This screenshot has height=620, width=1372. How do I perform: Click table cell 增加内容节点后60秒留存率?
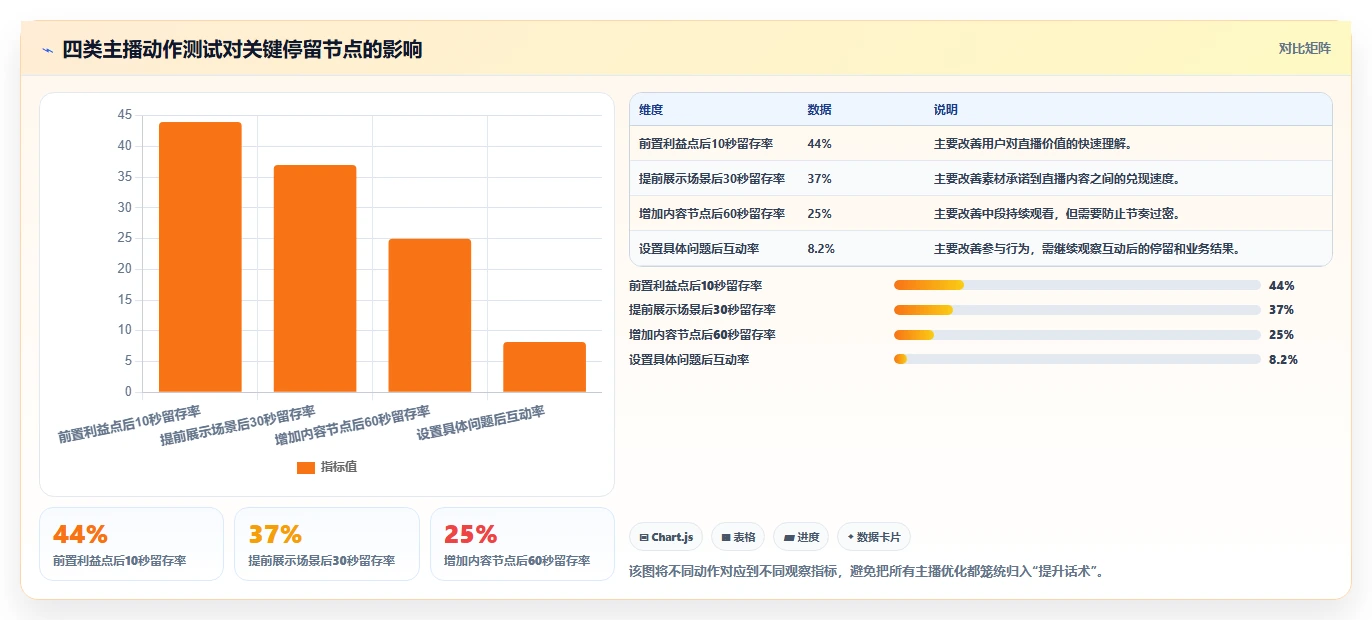click(712, 214)
